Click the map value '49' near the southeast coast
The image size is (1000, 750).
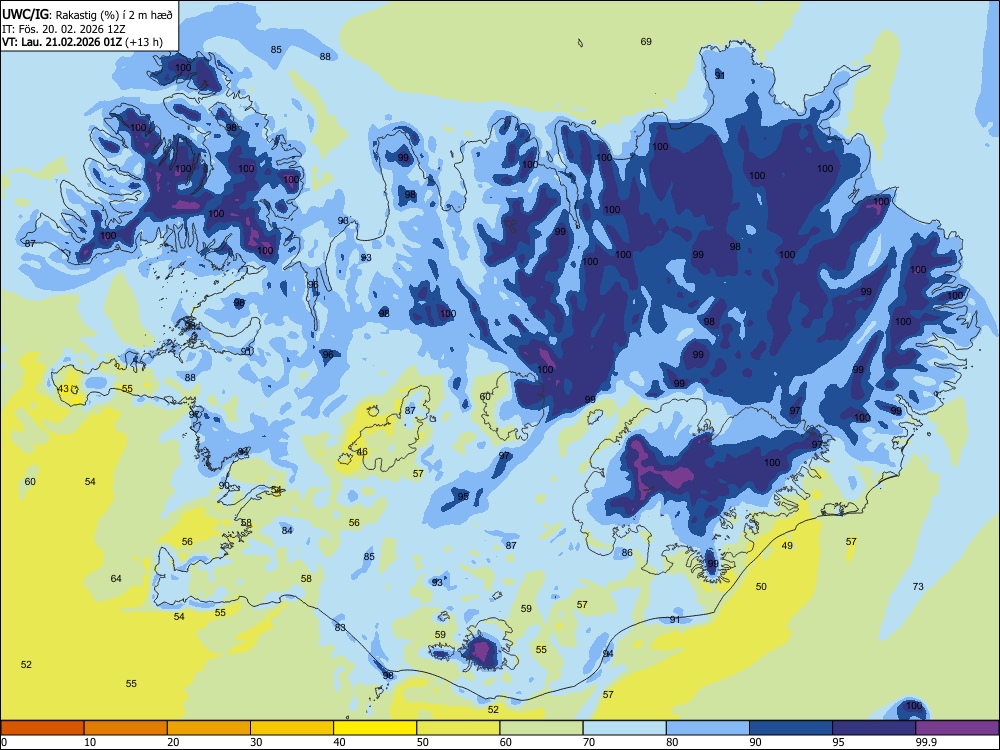[x=787, y=545]
